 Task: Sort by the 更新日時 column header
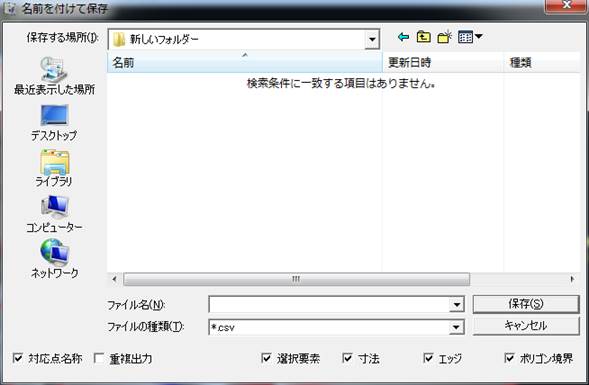coord(443,63)
